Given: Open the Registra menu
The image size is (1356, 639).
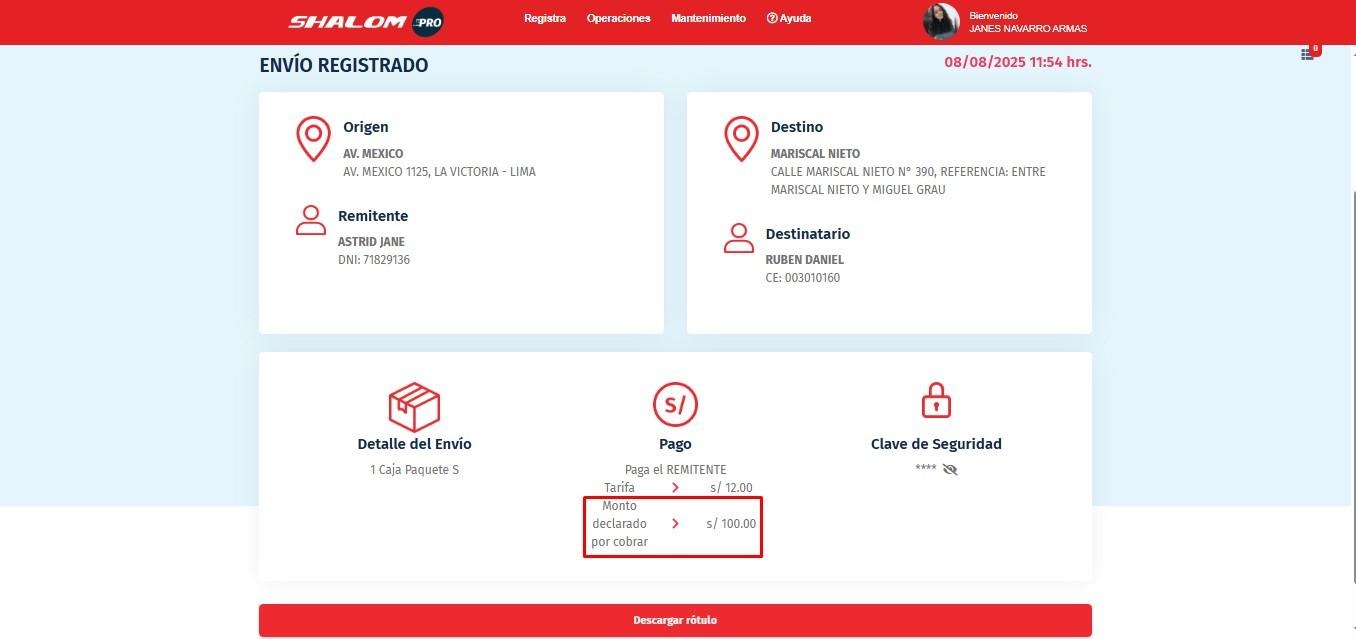Looking at the screenshot, I should [544, 18].
